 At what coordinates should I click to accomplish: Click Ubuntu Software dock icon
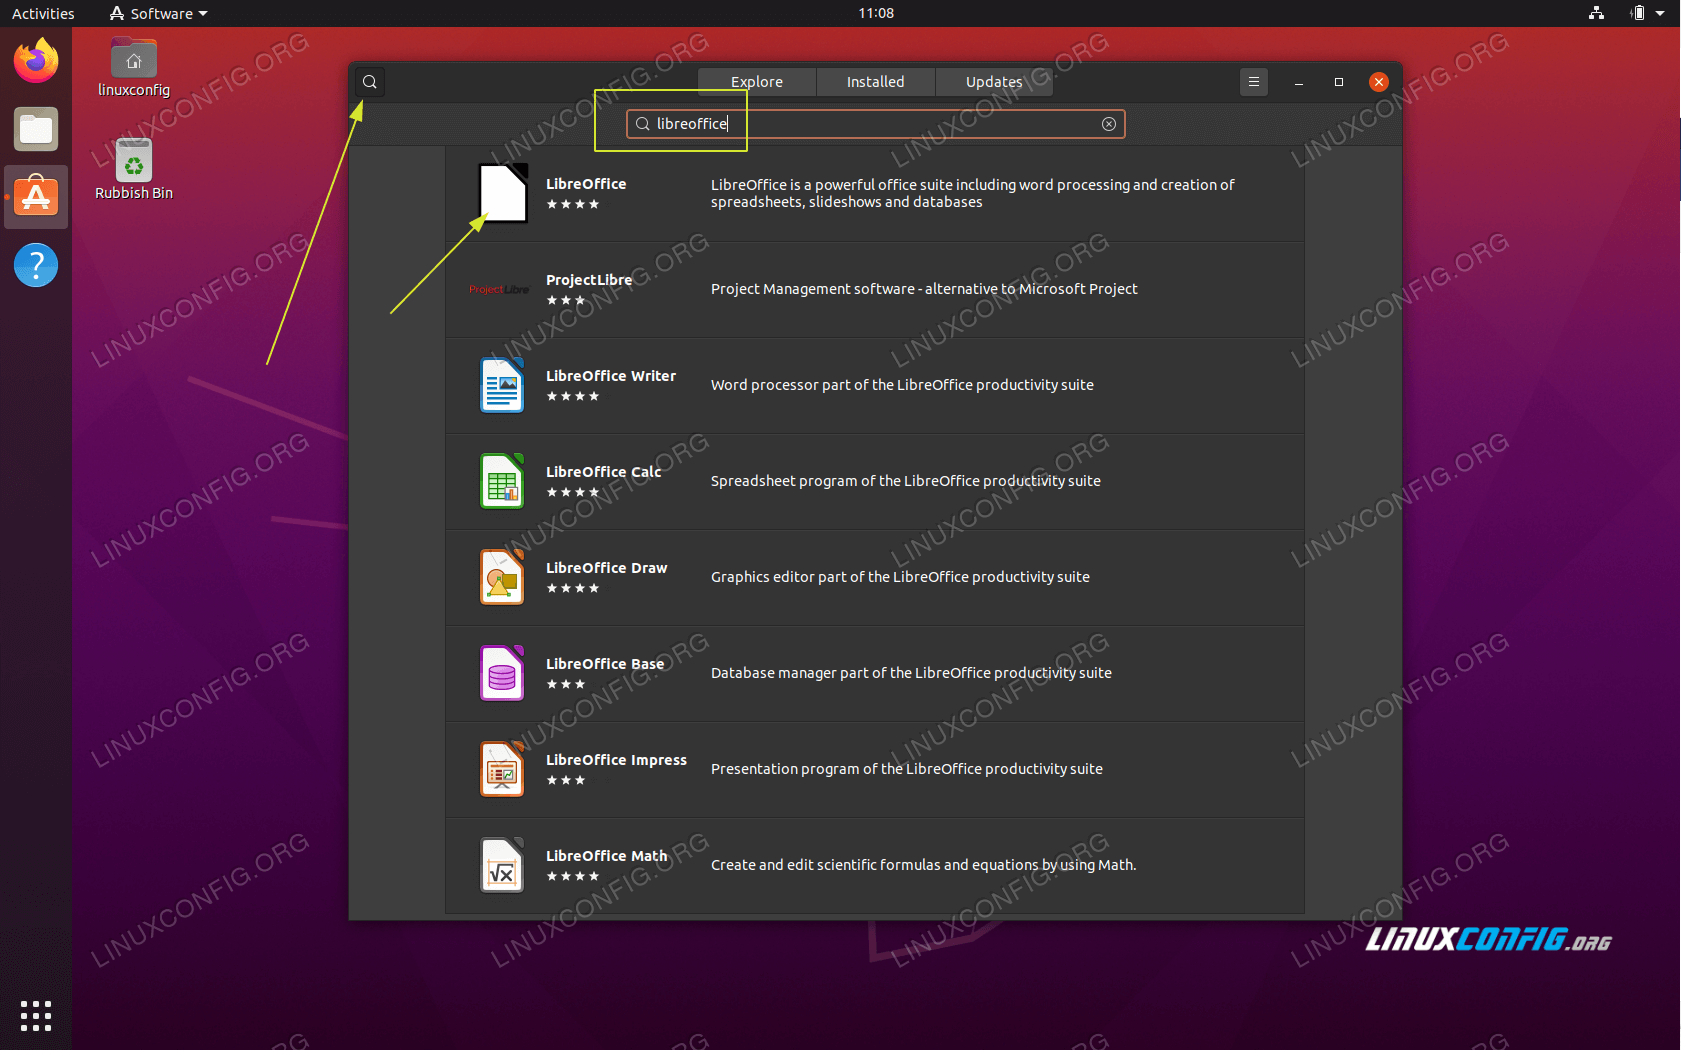[x=36, y=197]
